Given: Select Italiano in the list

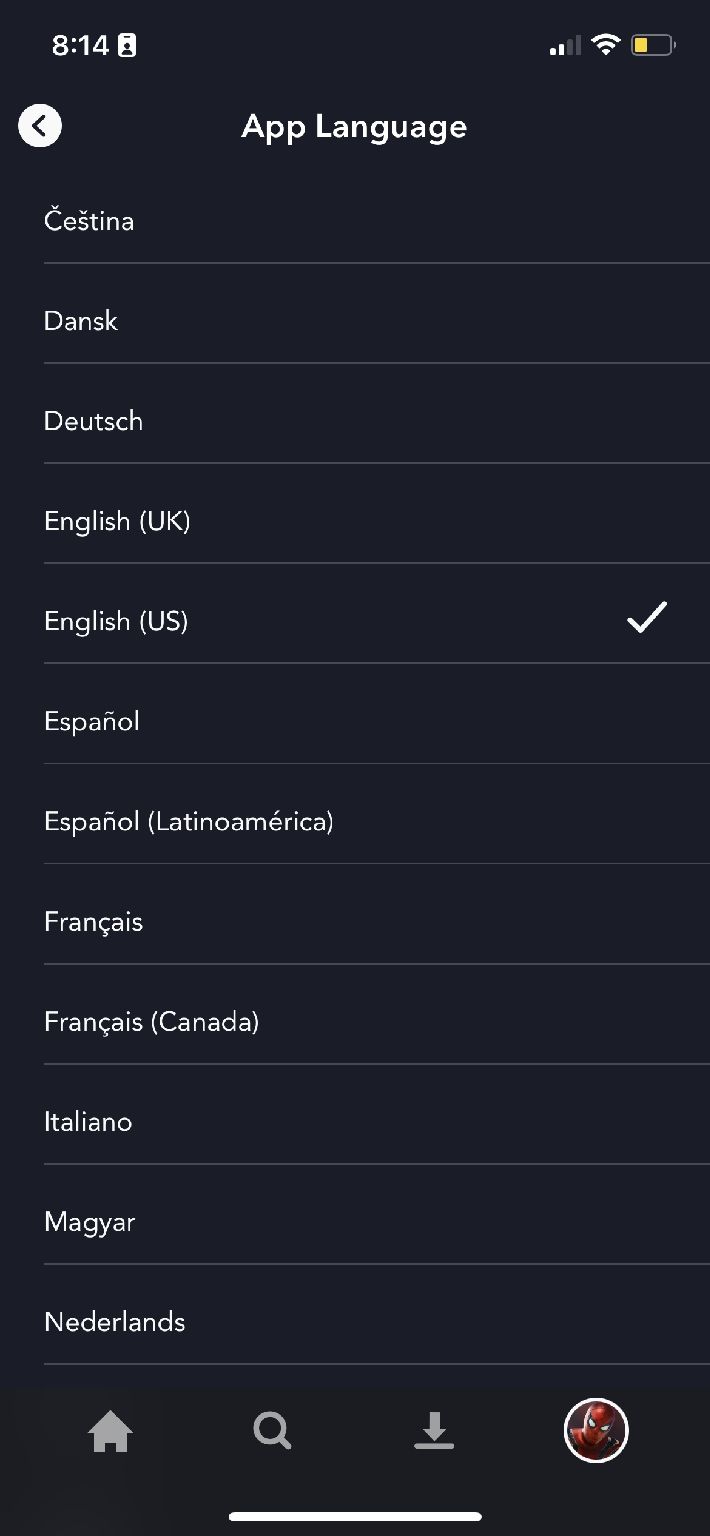Looking at the screenshot, I should (88, 1121).
